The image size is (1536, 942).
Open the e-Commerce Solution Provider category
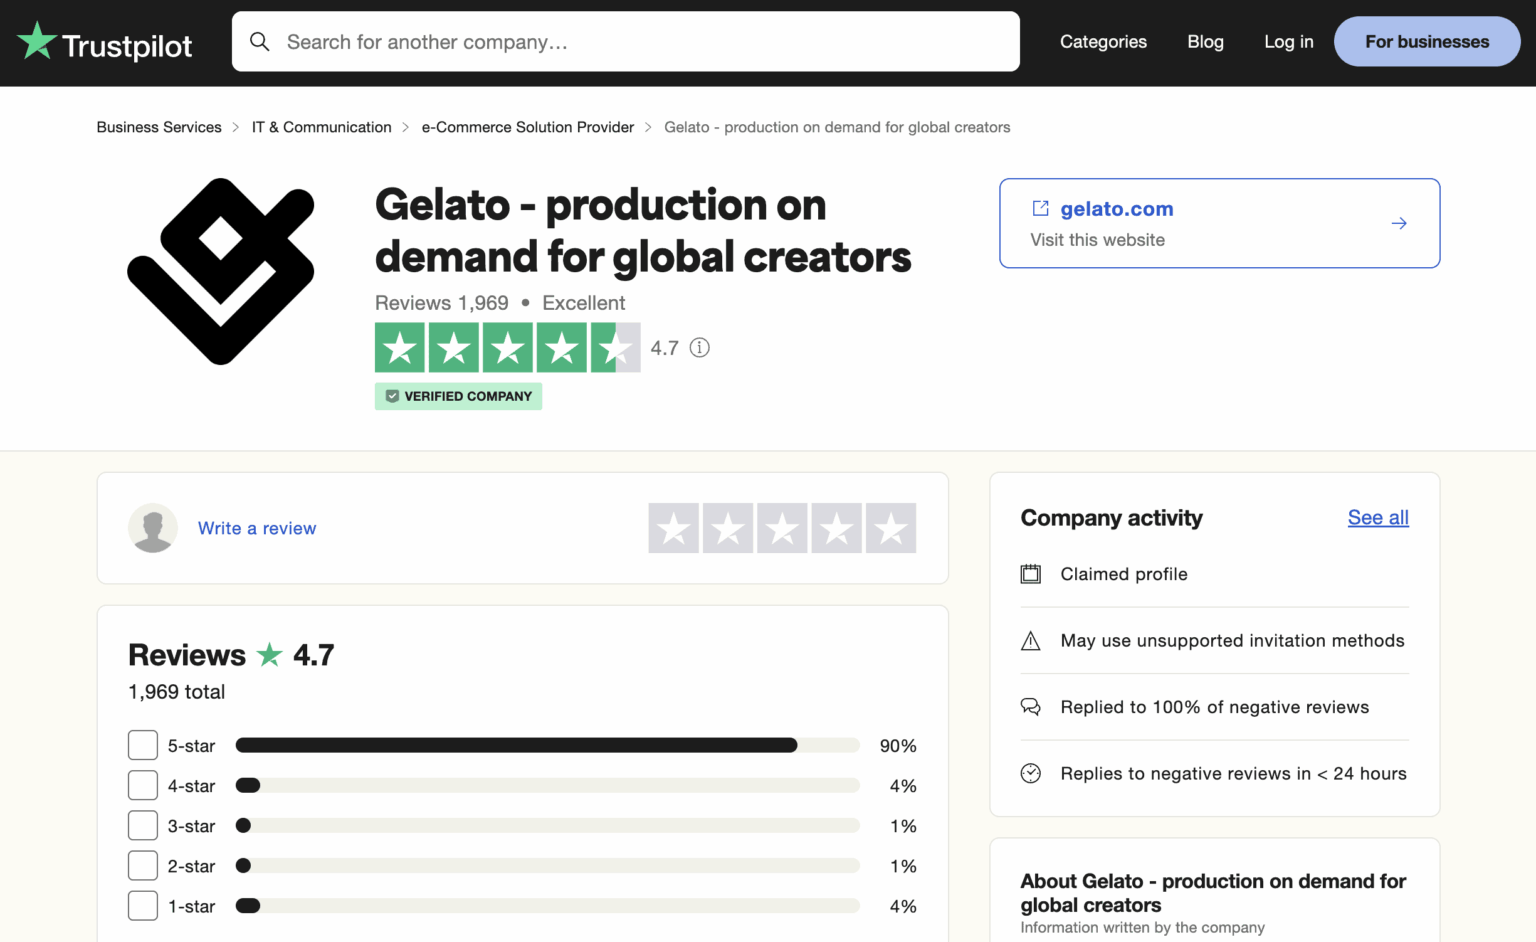pos(528,127)
